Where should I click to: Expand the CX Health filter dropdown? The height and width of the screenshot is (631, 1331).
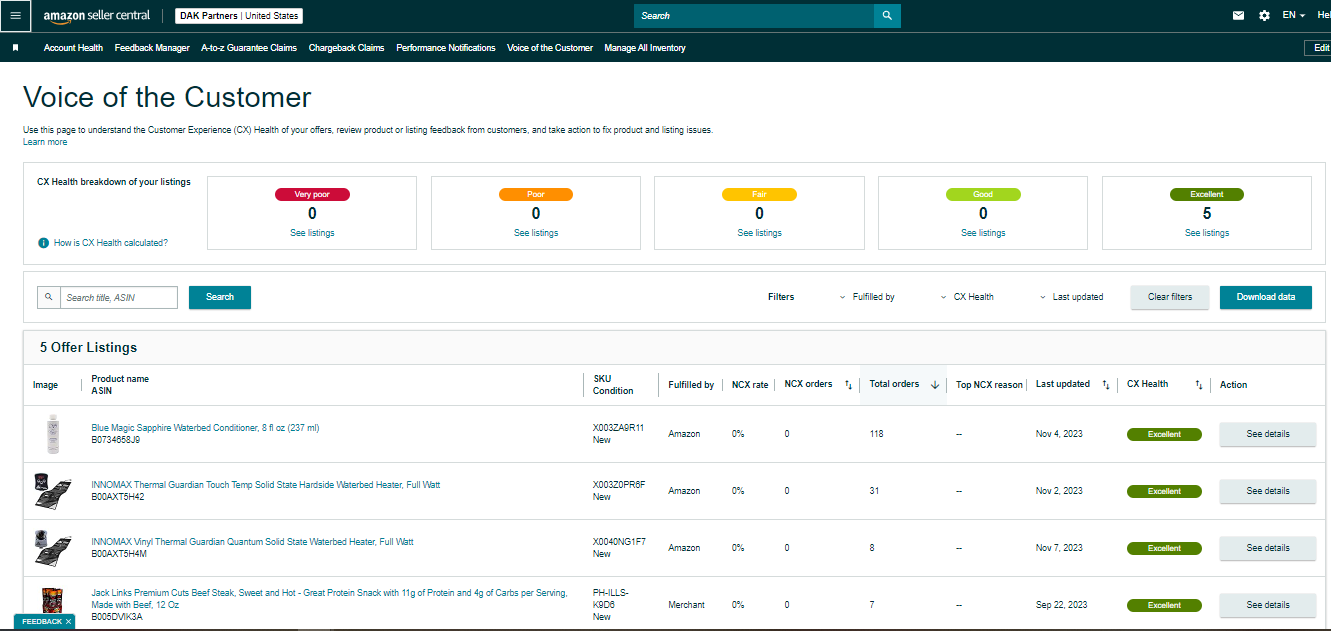coord(968,297)
